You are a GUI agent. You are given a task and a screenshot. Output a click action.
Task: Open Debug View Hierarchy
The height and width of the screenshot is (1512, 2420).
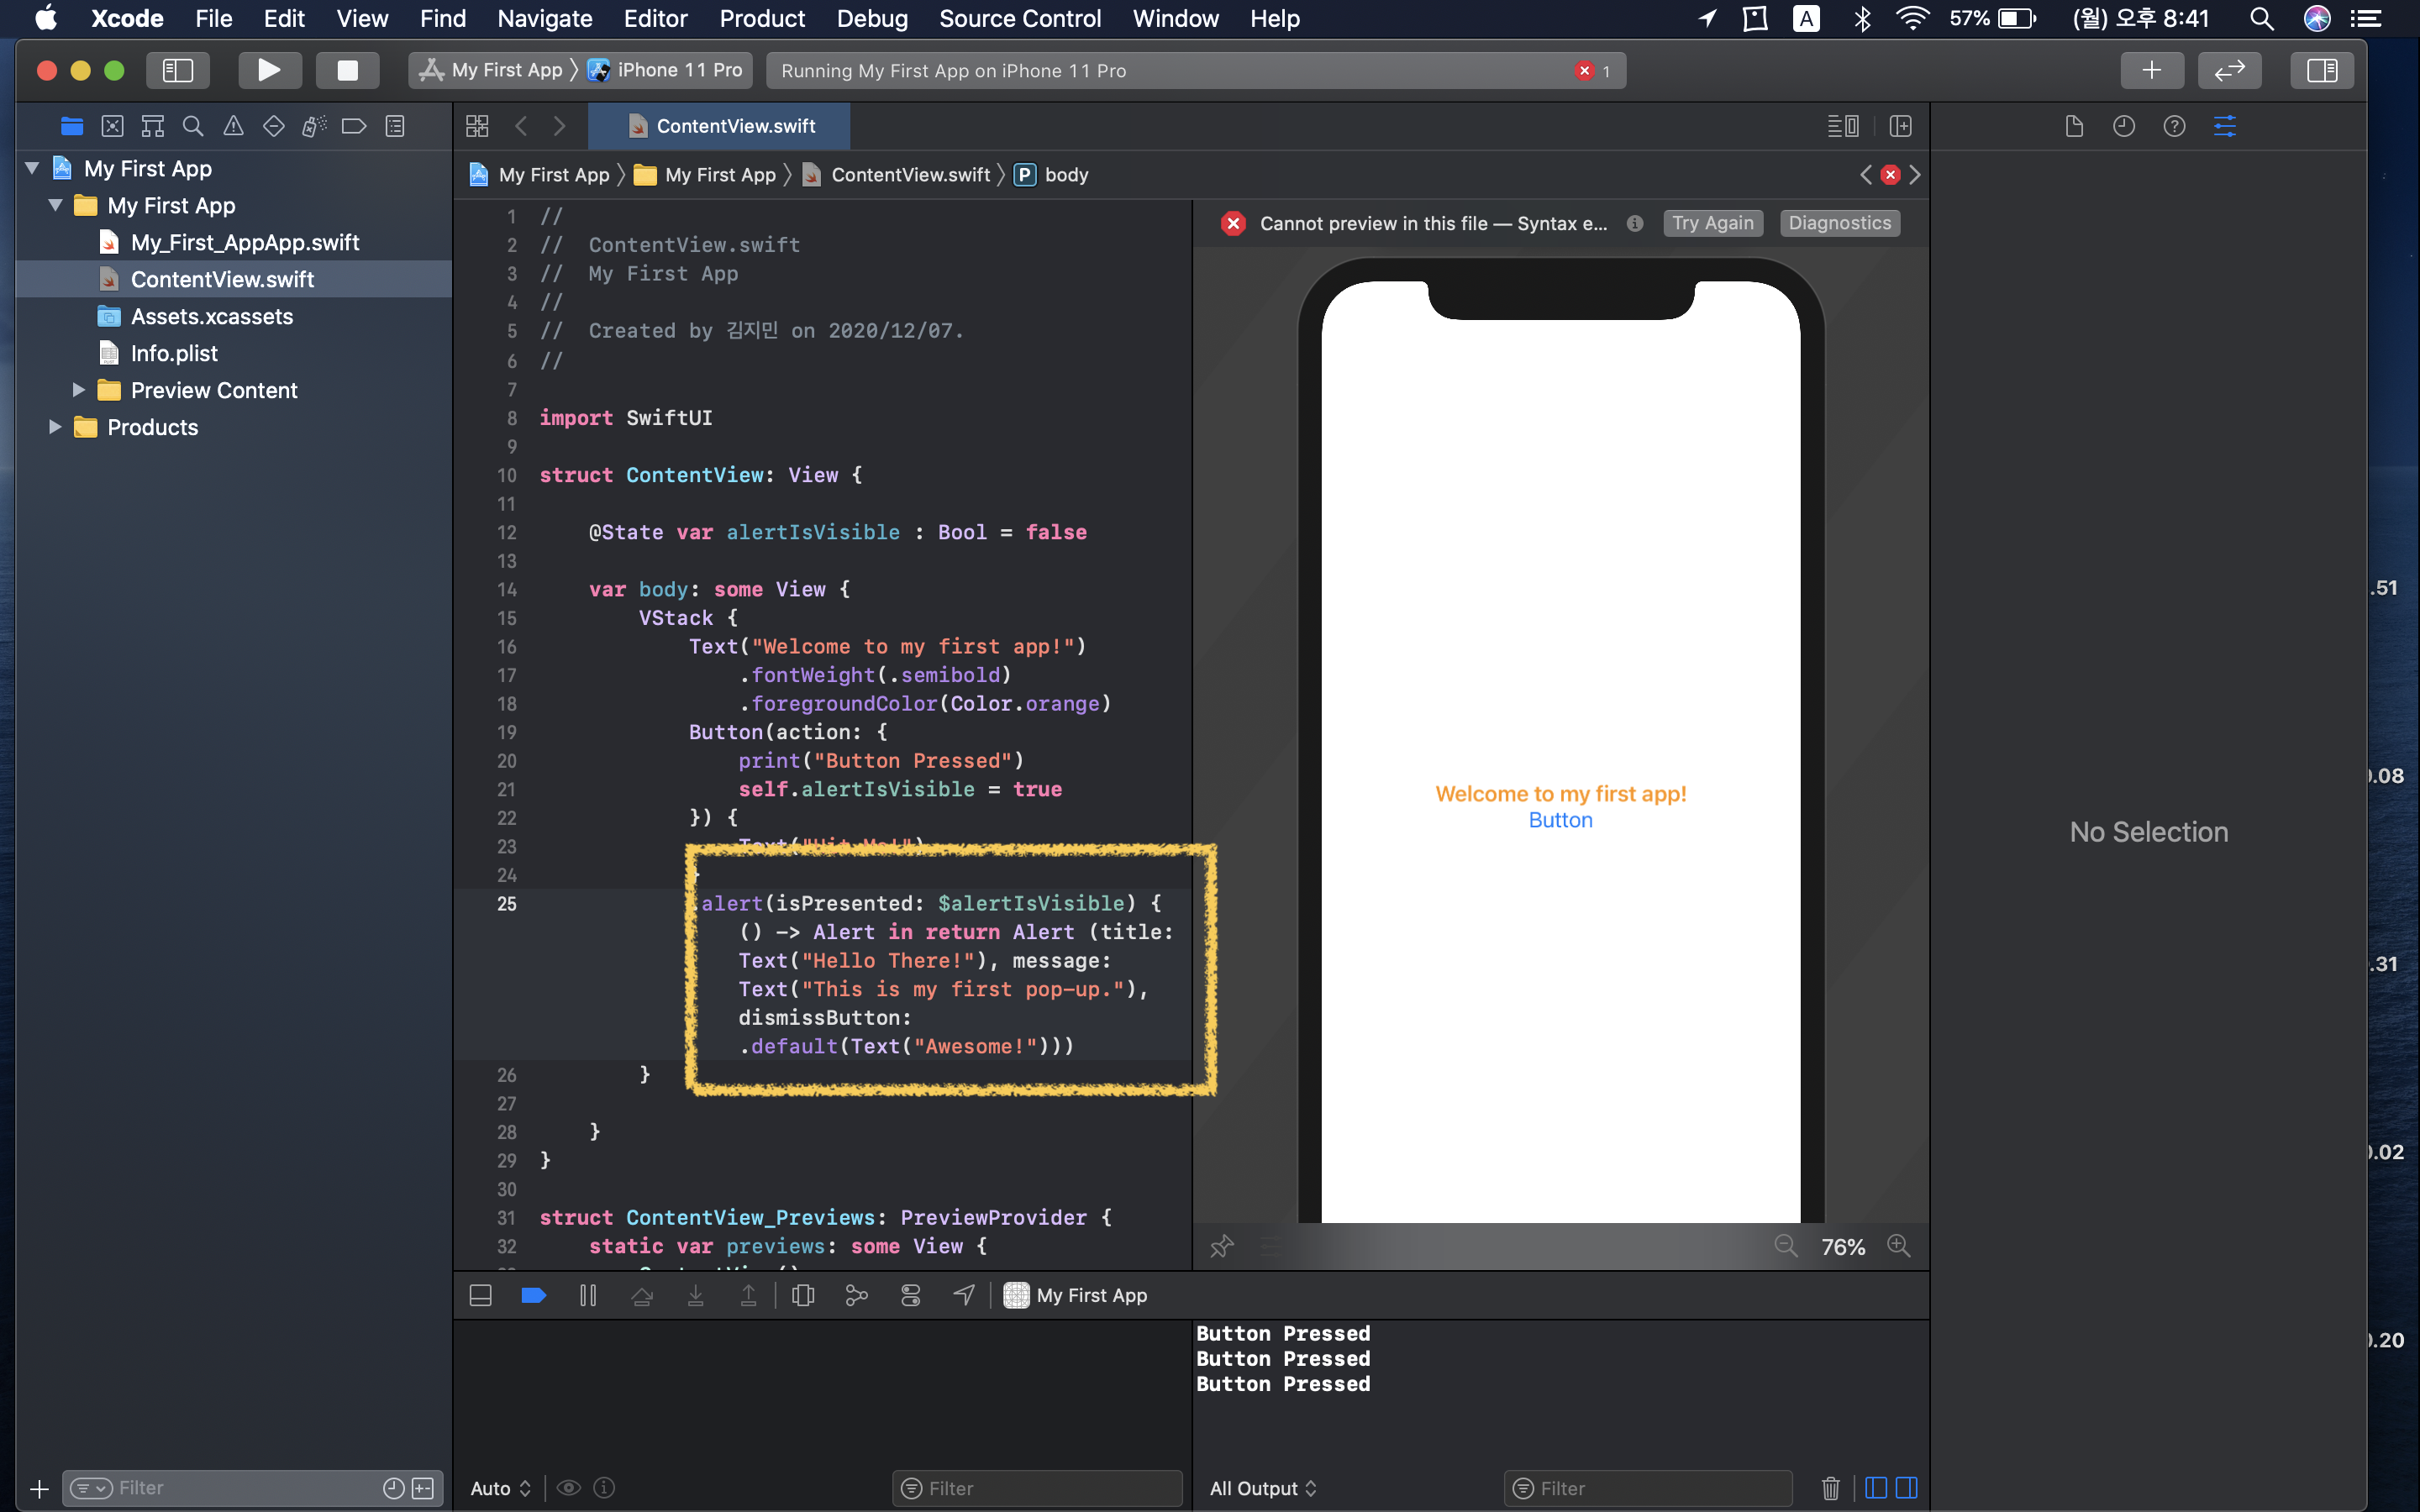[x=803, y=1295]
